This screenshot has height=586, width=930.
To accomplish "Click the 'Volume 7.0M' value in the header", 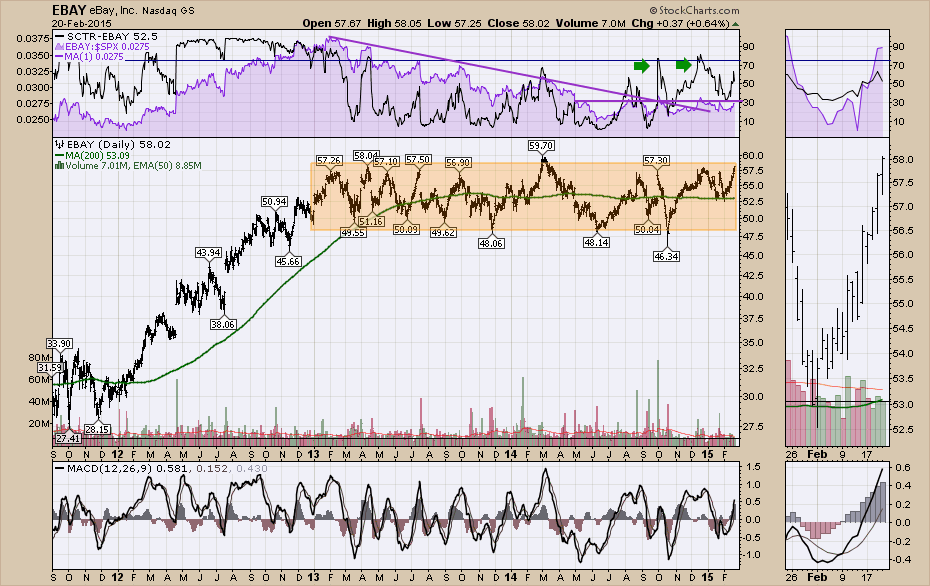I will point(591,23).
